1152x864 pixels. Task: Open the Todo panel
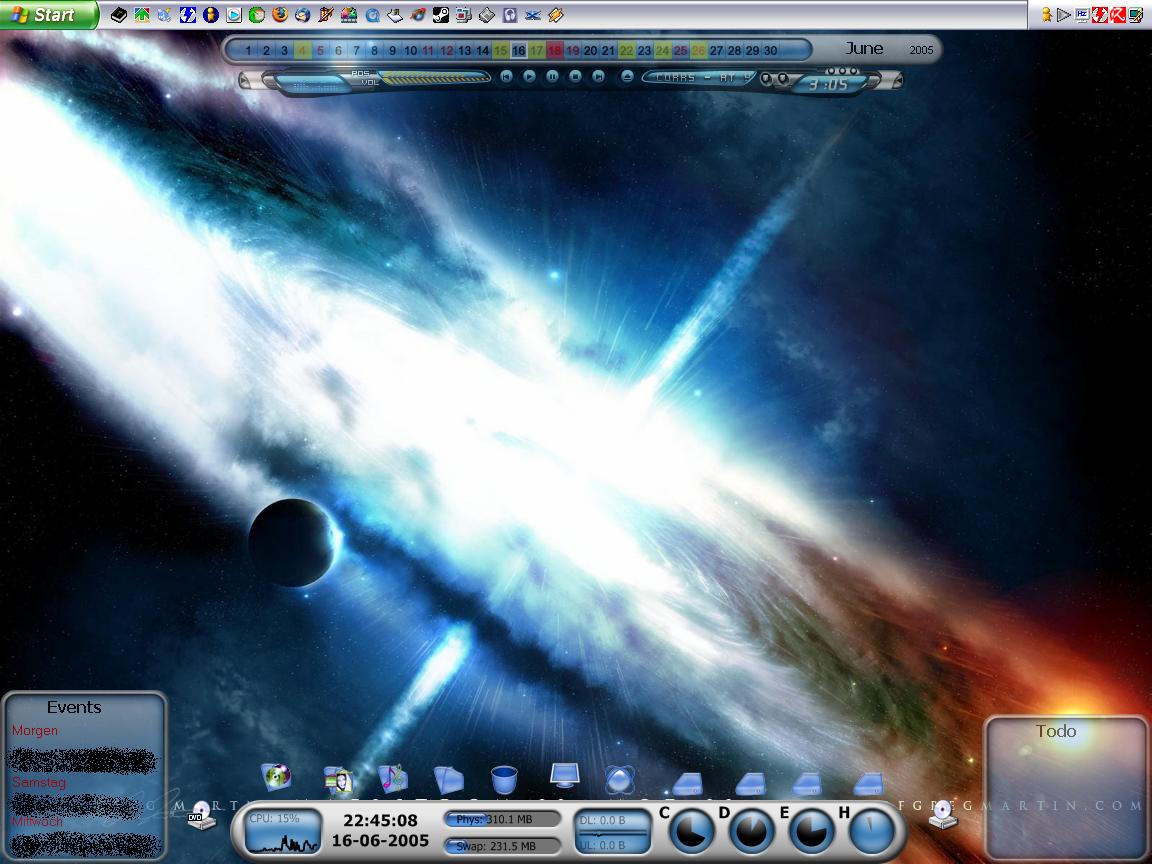(1065, 788)
